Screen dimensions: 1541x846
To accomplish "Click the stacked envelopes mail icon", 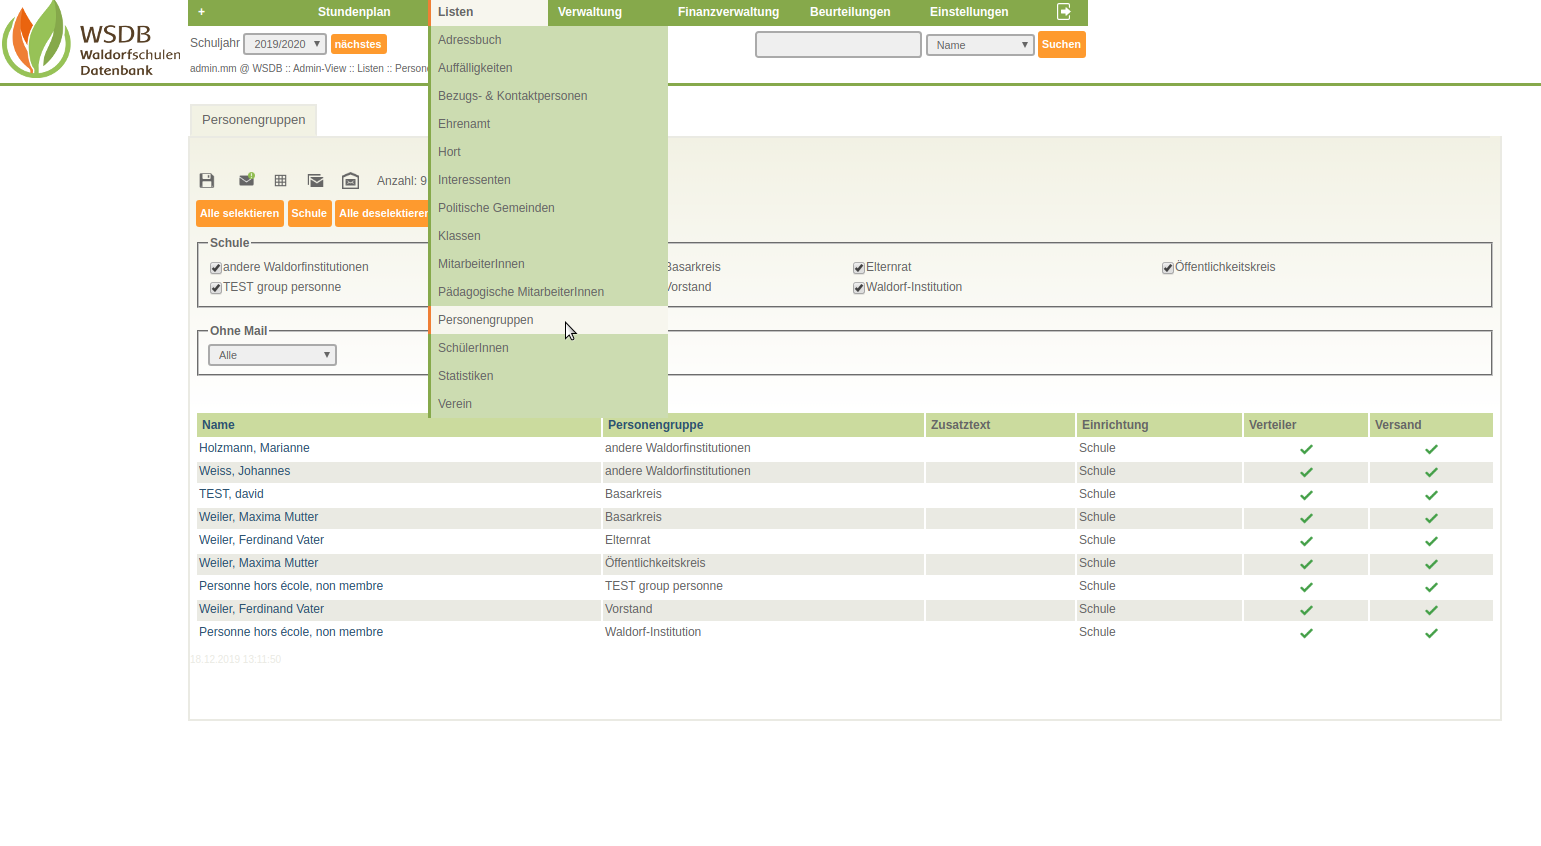I will 316,181.
